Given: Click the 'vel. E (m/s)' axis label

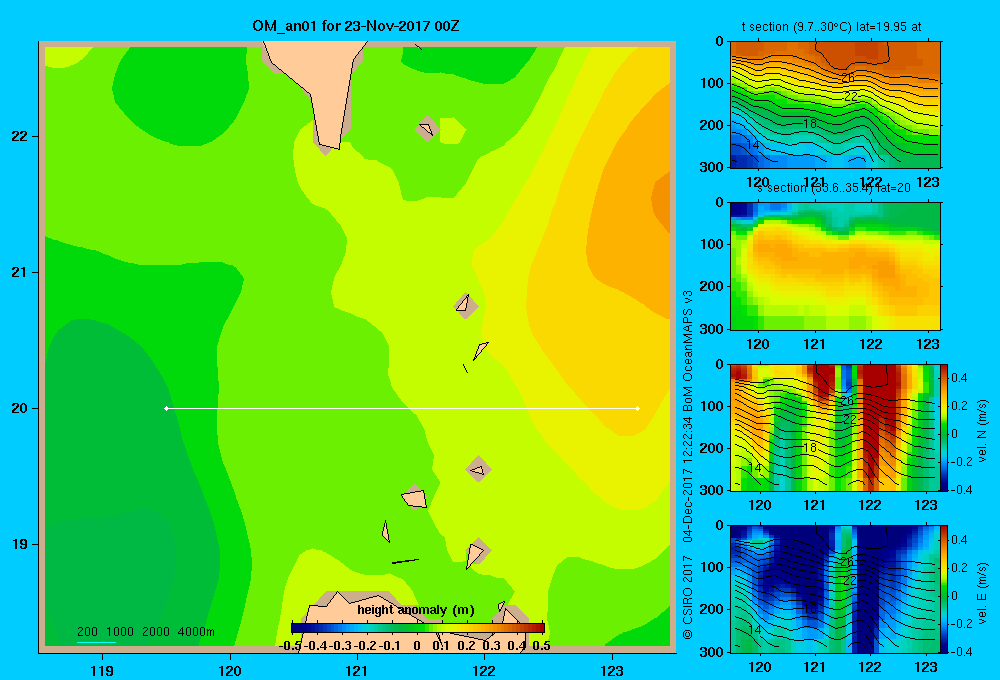Looking at the screenshot, I should 982,592.
